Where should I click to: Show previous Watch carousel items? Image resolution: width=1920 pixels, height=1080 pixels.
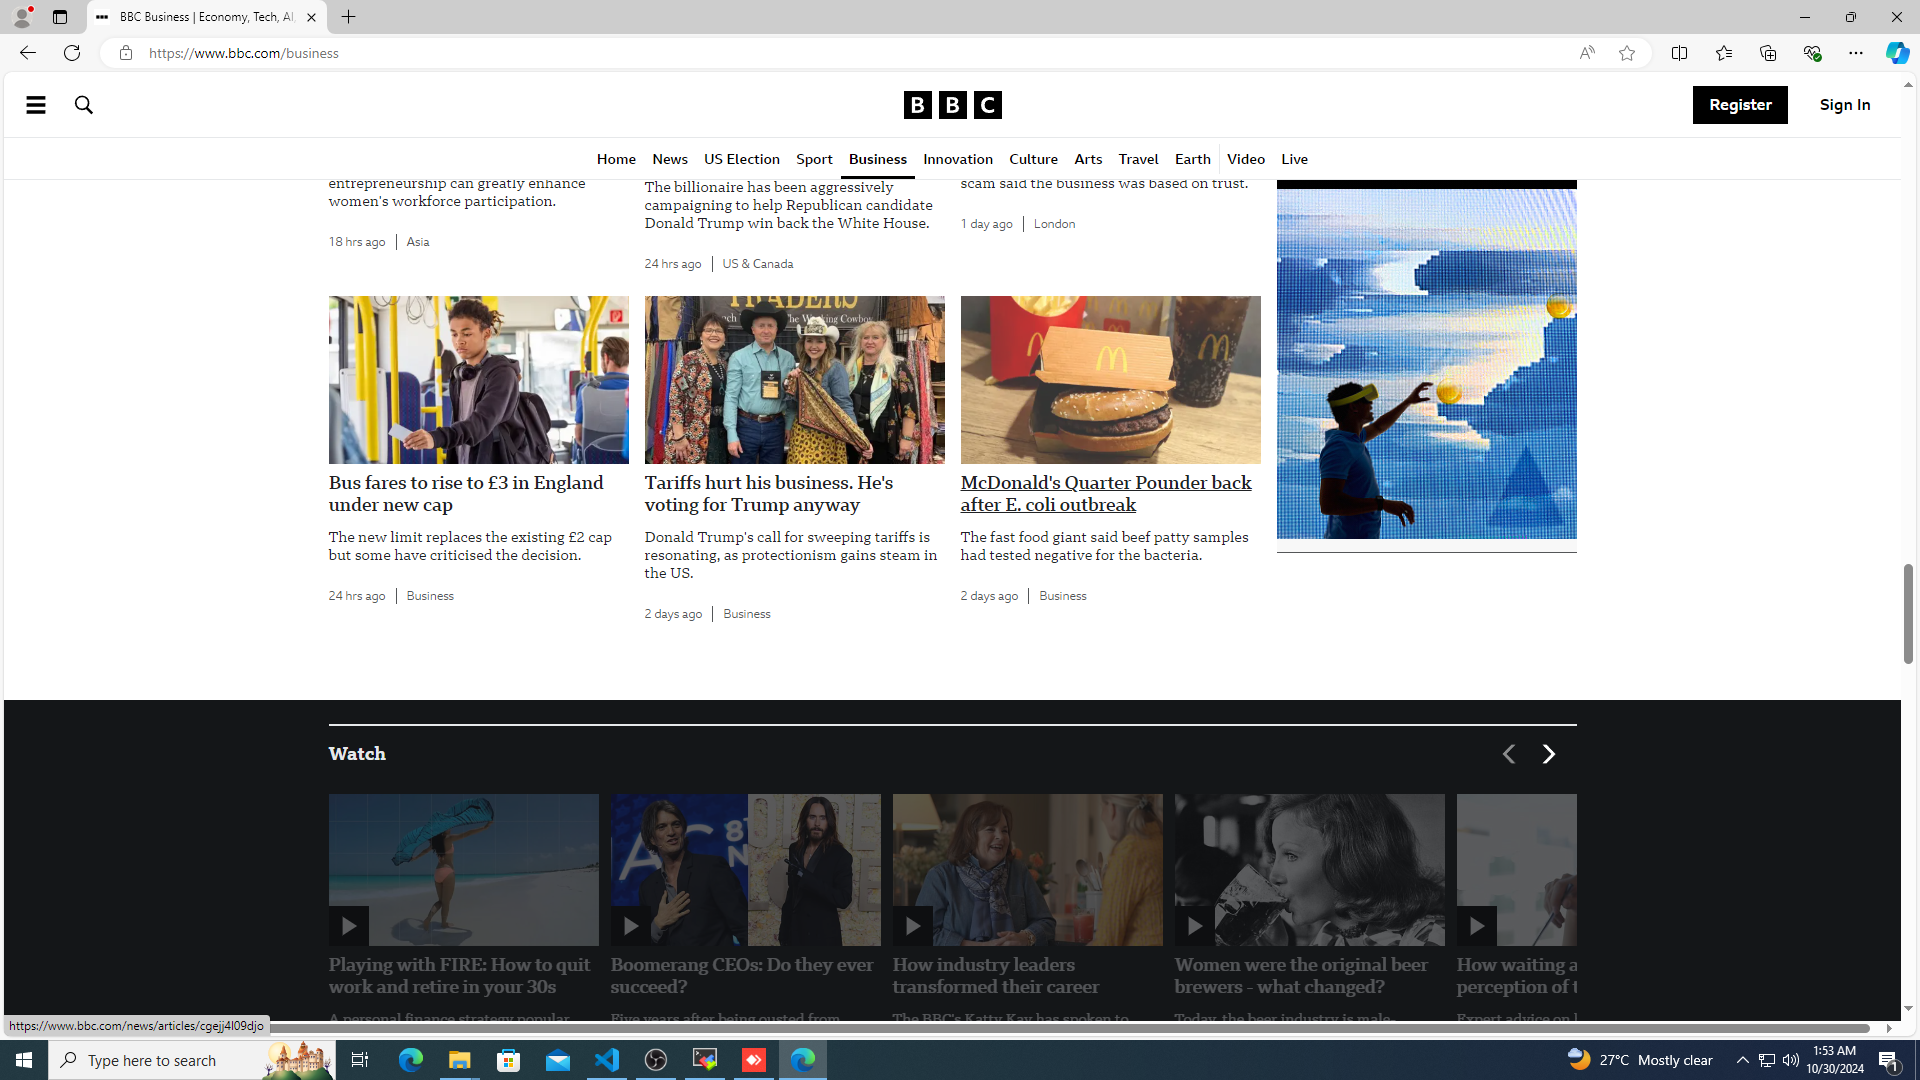(x=1508, y=754)
